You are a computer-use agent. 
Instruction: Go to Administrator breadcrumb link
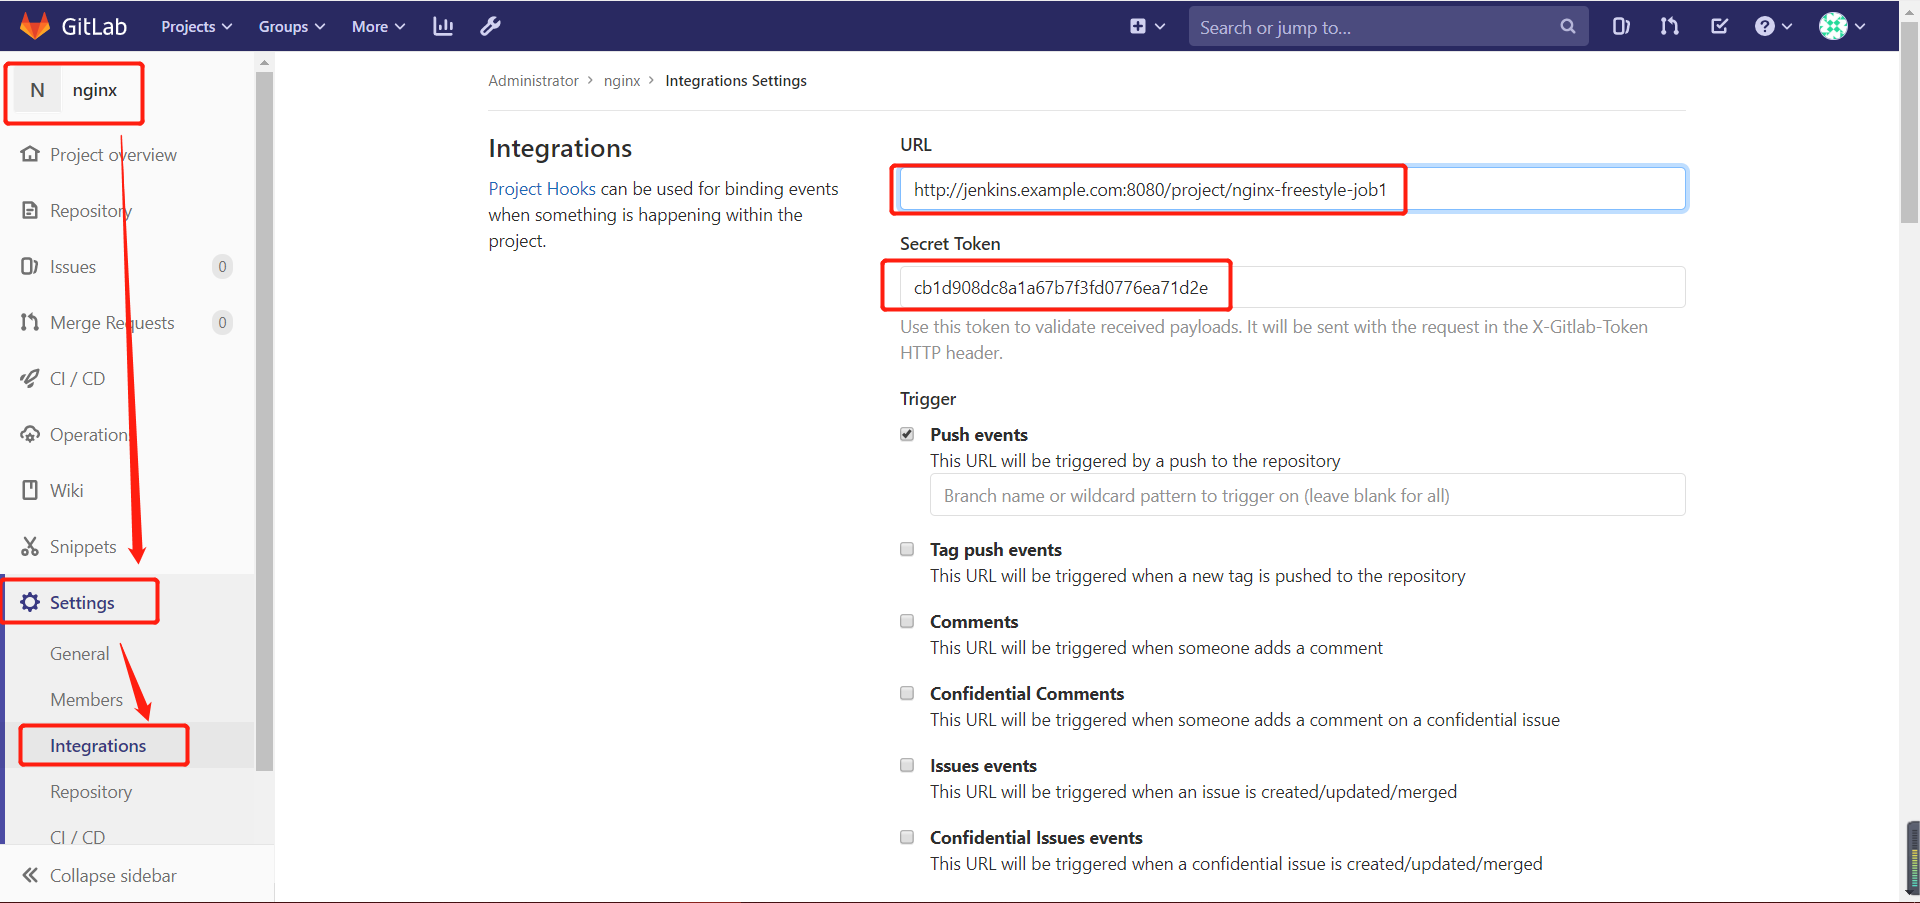[533, 81]
